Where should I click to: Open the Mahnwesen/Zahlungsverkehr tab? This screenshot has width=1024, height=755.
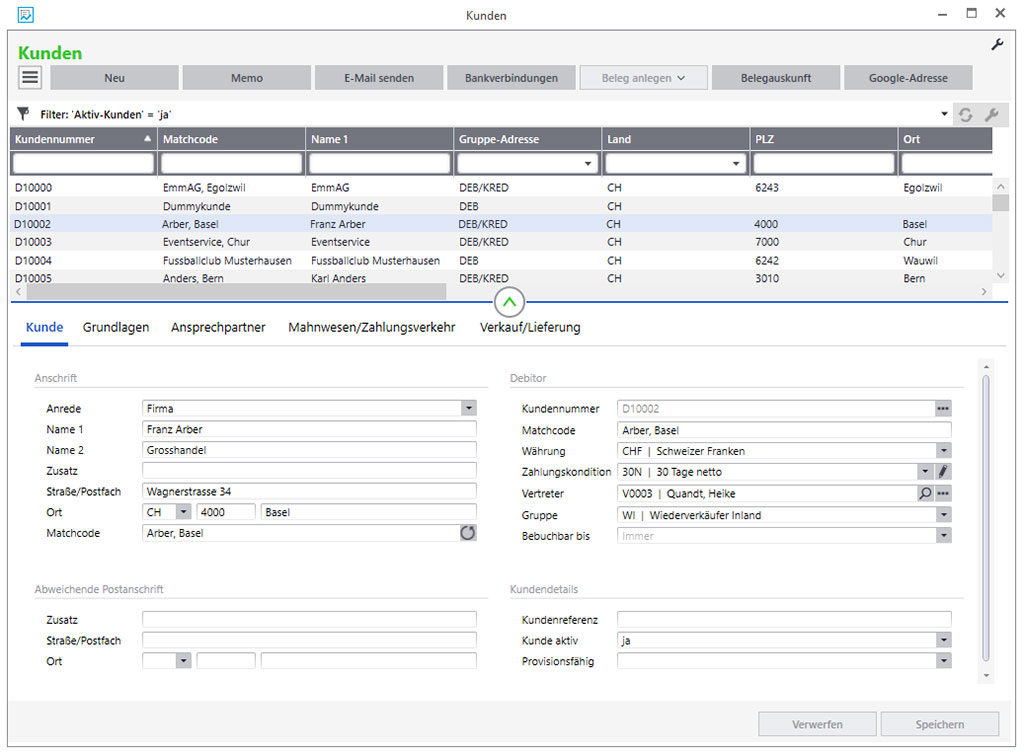[372, 327]
